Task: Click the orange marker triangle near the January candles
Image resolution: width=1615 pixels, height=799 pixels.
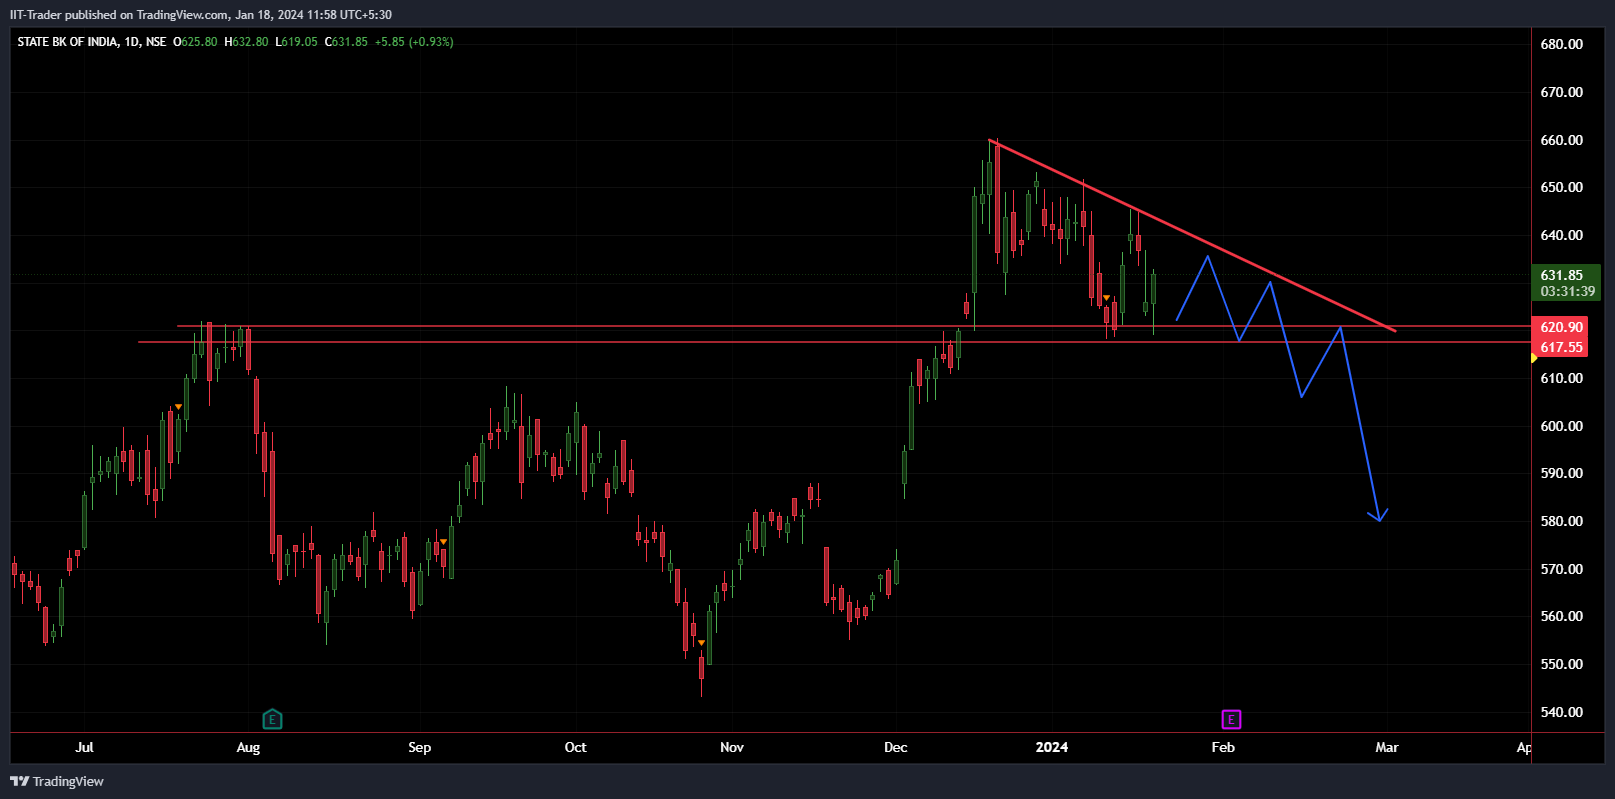Action: [1107, 298]
